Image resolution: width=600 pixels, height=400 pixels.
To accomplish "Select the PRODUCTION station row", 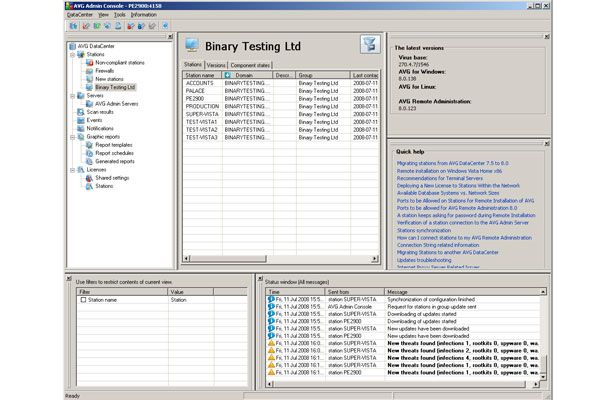I will point(281,106).
